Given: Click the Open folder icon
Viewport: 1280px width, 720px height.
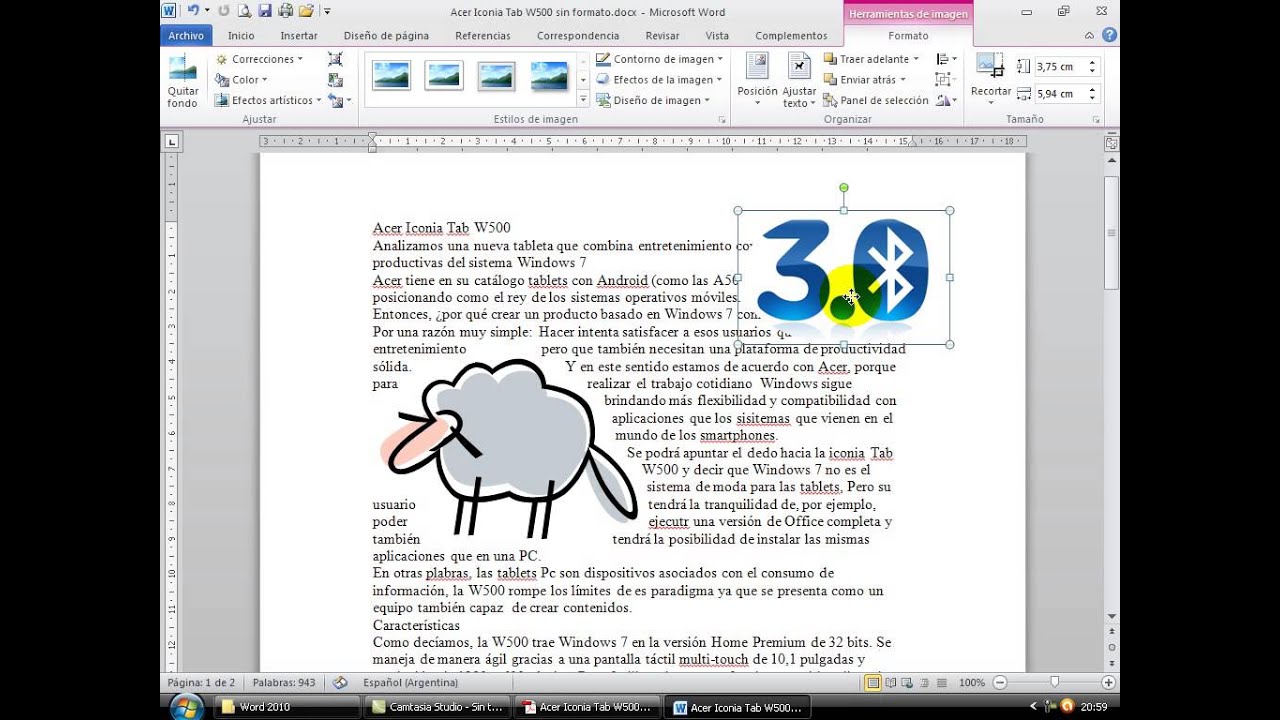Looking at the screenshot, I should [x=306, y=11].
